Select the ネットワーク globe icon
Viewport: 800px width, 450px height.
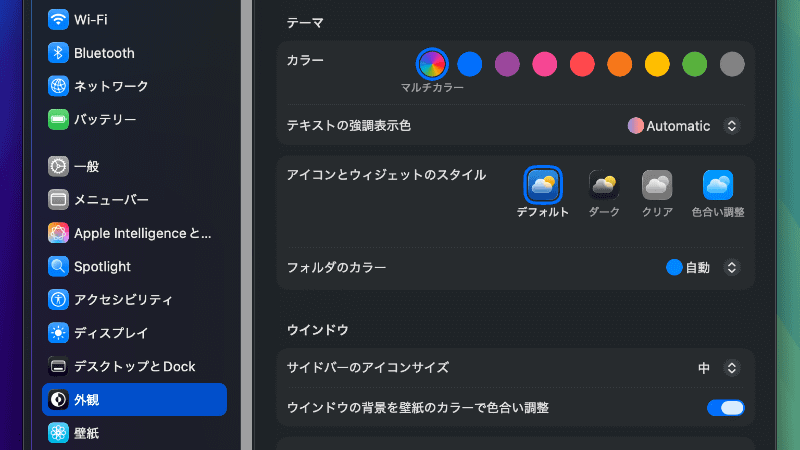(x=58, y=86)
